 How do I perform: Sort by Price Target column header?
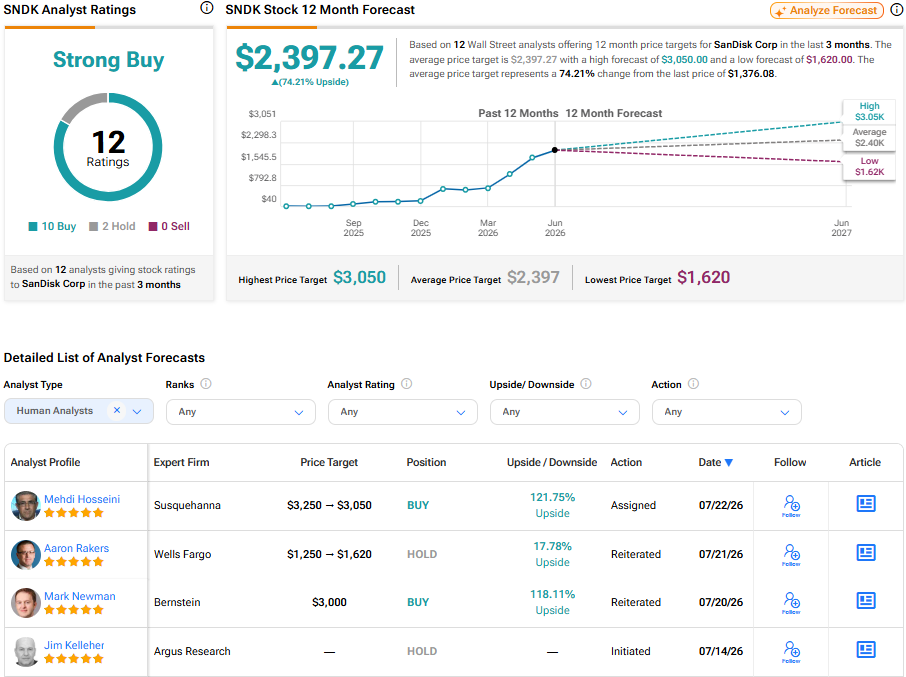(329, 462)
